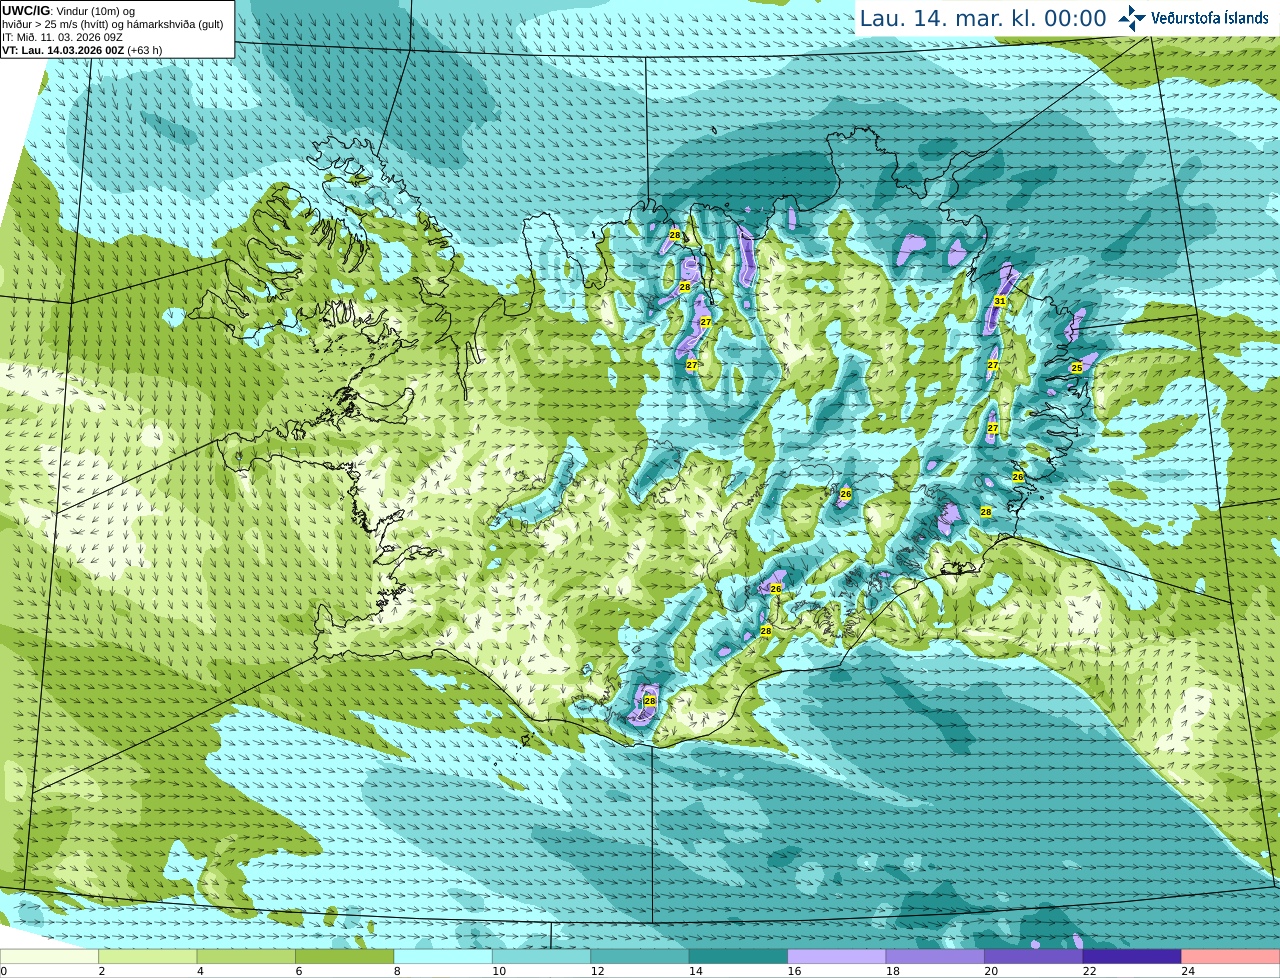Click the yellow gust label 31
The width and height of the screenshot is (1280, 978).
tap(1000, 301)
